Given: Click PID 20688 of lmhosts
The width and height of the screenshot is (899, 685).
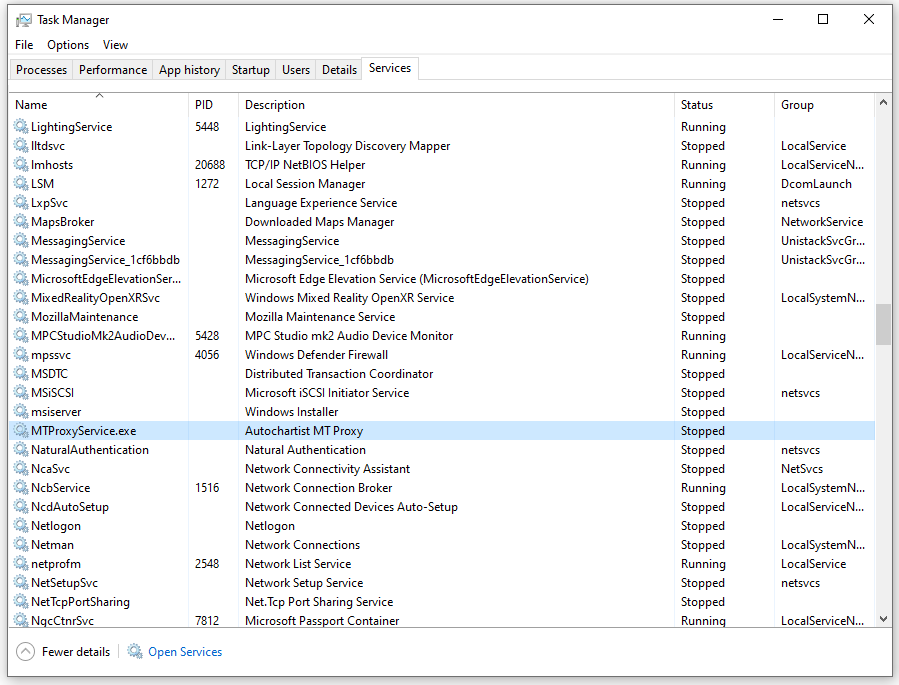Looking at the screenshot, I should coord(210,165).
